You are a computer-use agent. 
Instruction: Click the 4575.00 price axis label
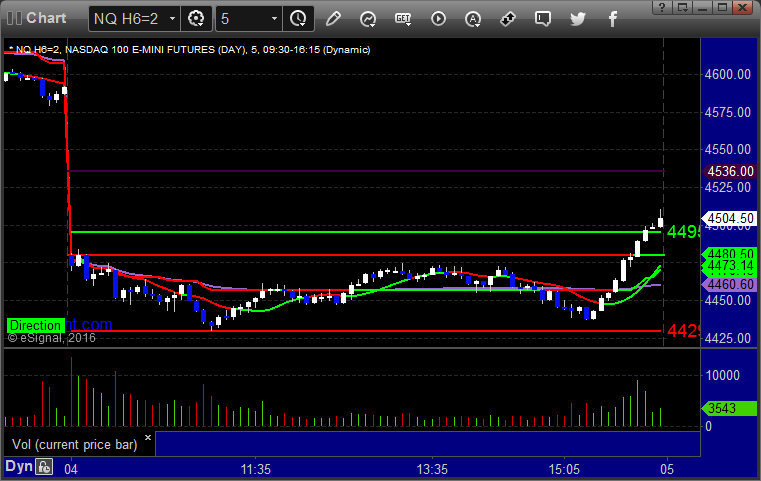click(x=728, y=112)
